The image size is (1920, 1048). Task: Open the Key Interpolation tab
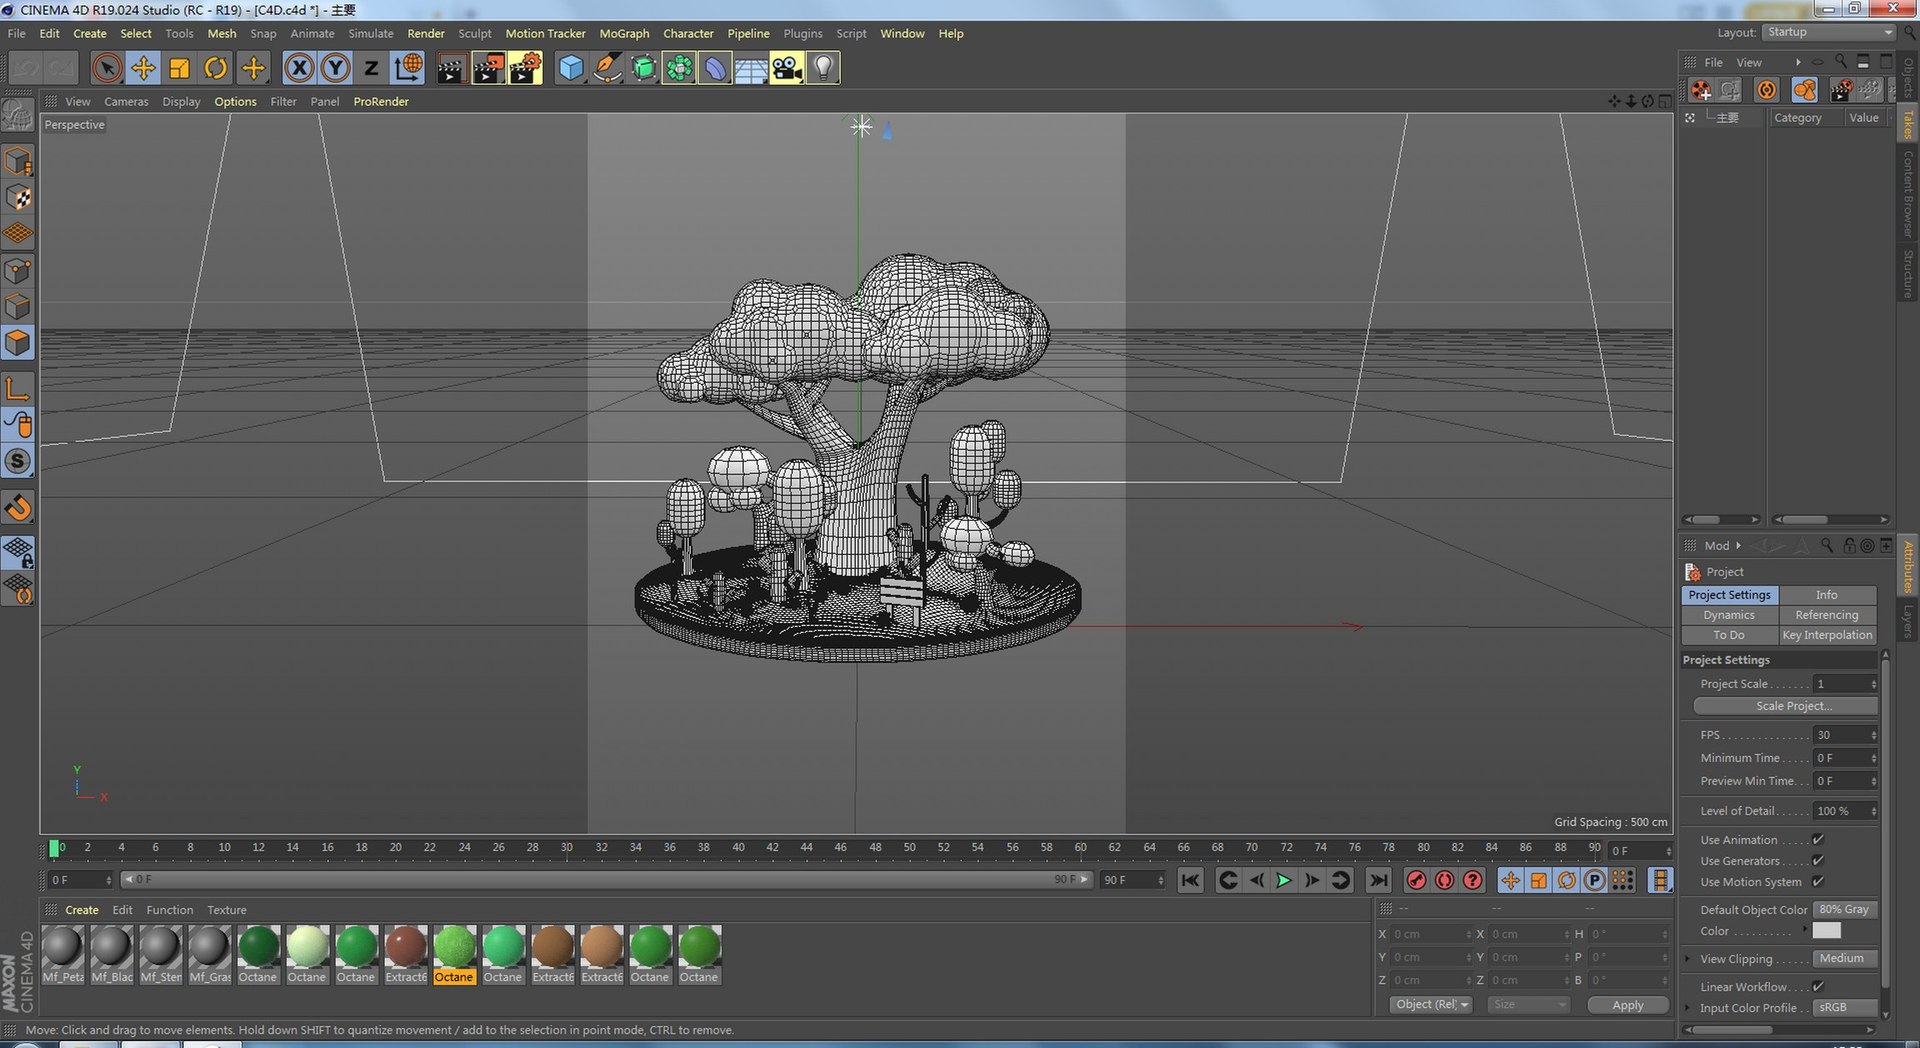pos(1827,635)
